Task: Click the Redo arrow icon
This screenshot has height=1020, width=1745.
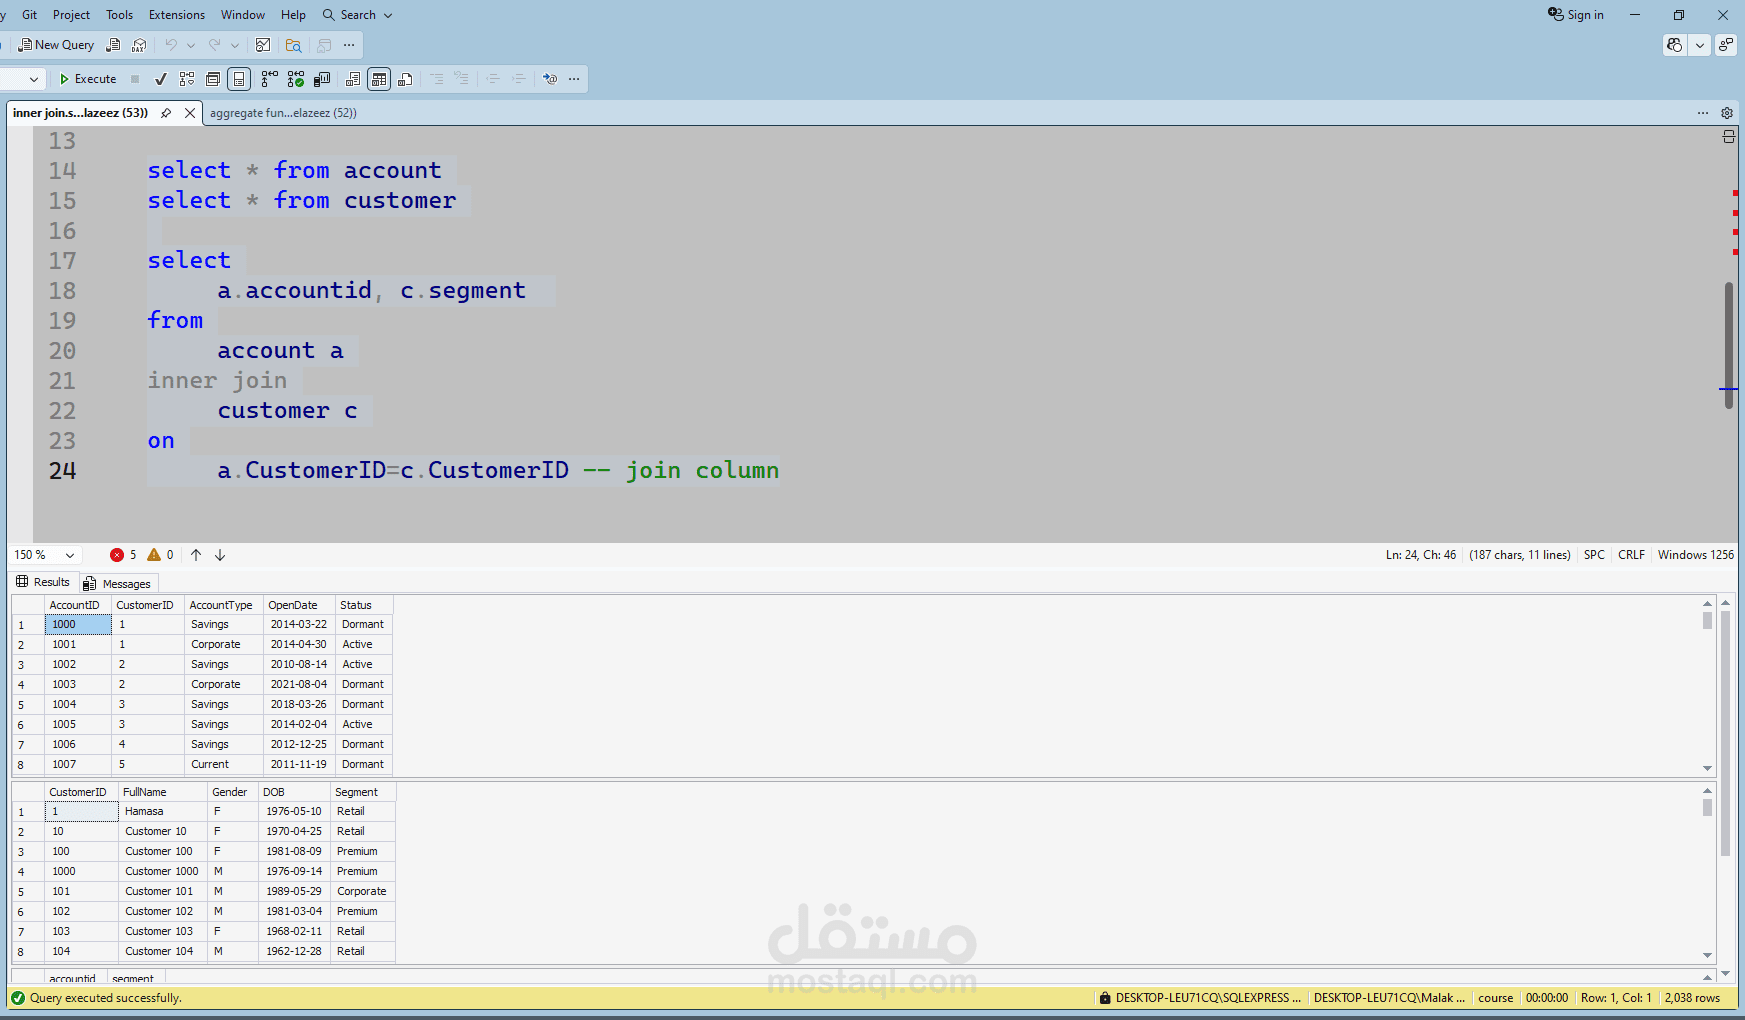Action: click(214, 45)
